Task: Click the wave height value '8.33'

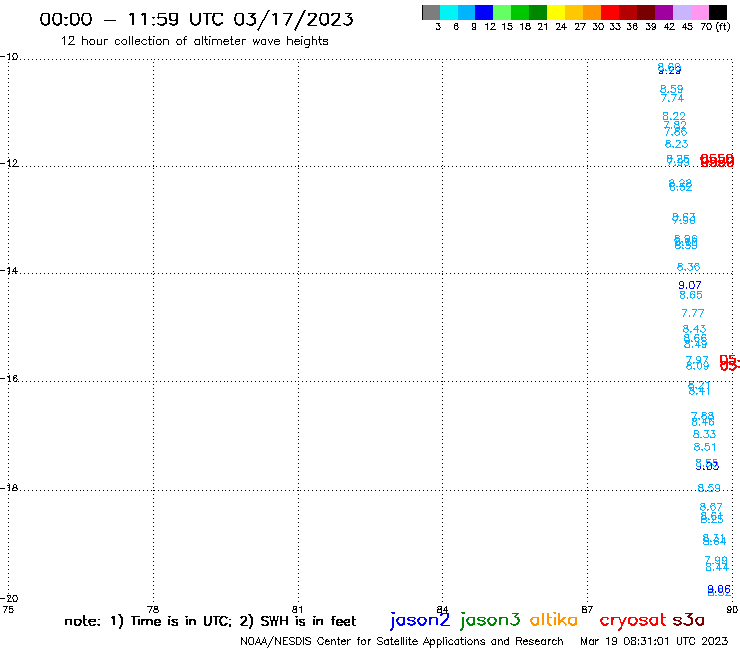Action: pyautogui.click(x=704, y=434)
